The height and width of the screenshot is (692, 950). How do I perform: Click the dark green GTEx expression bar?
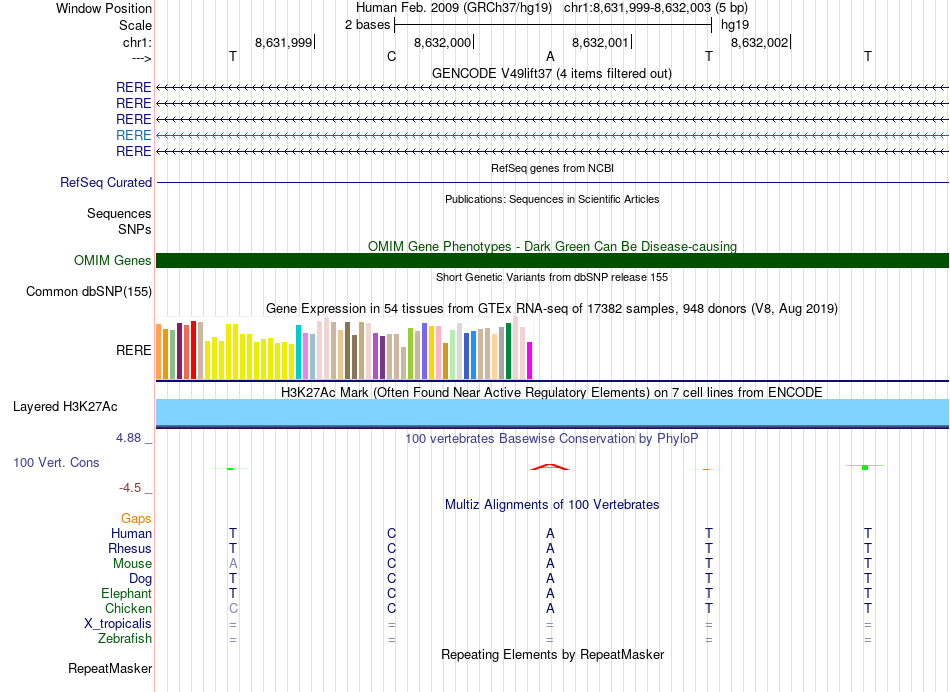pyautogui.click(x=508, y=351)
